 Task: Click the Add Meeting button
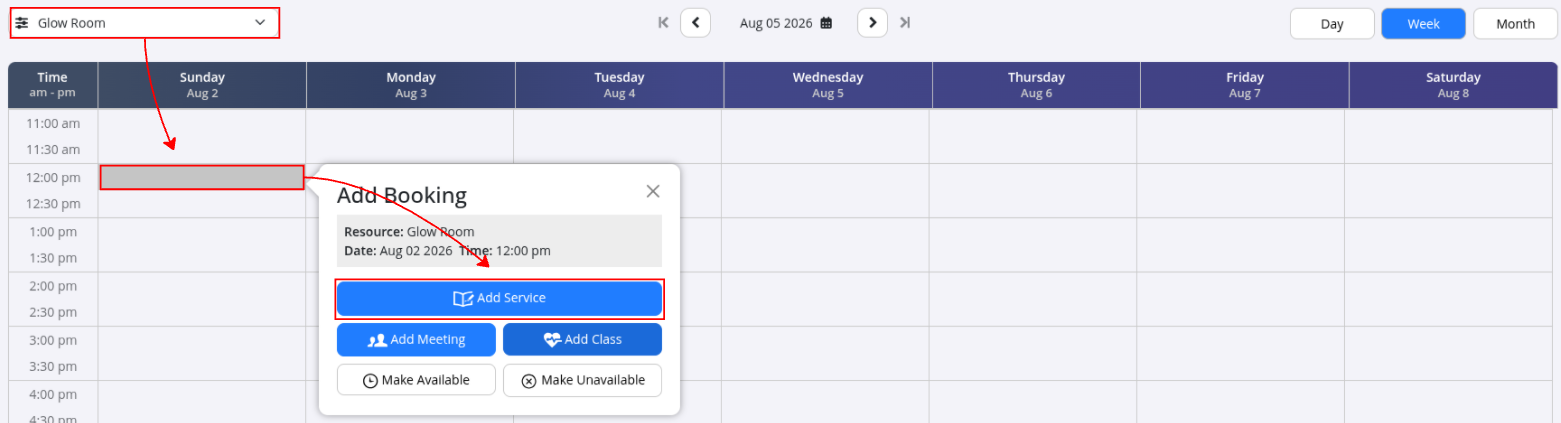point(416,340)
